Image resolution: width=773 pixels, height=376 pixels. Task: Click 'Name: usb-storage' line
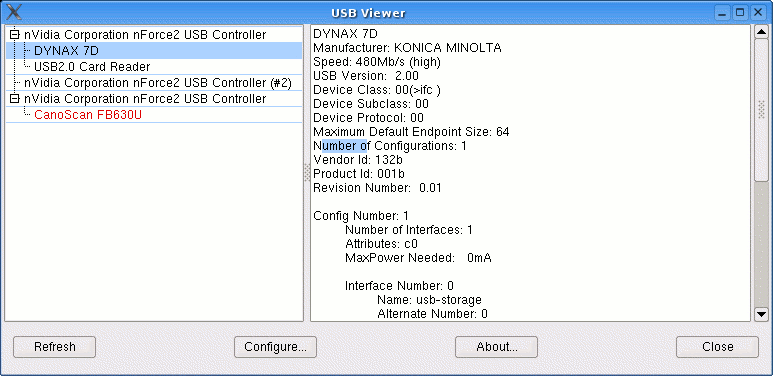pyautogui.click(x=429, y=300)
